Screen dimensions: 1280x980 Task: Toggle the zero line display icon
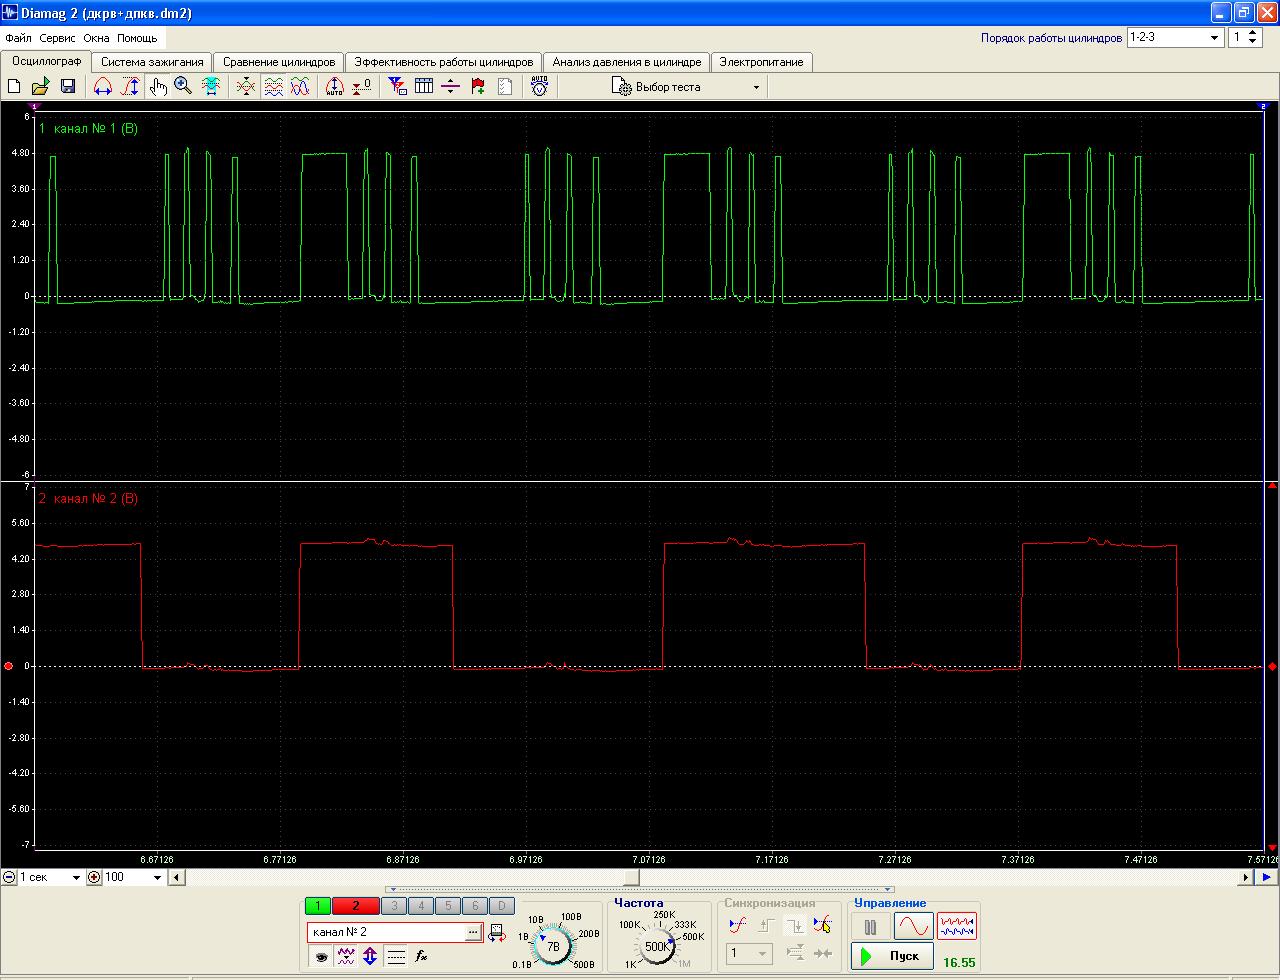pos(396,956)
